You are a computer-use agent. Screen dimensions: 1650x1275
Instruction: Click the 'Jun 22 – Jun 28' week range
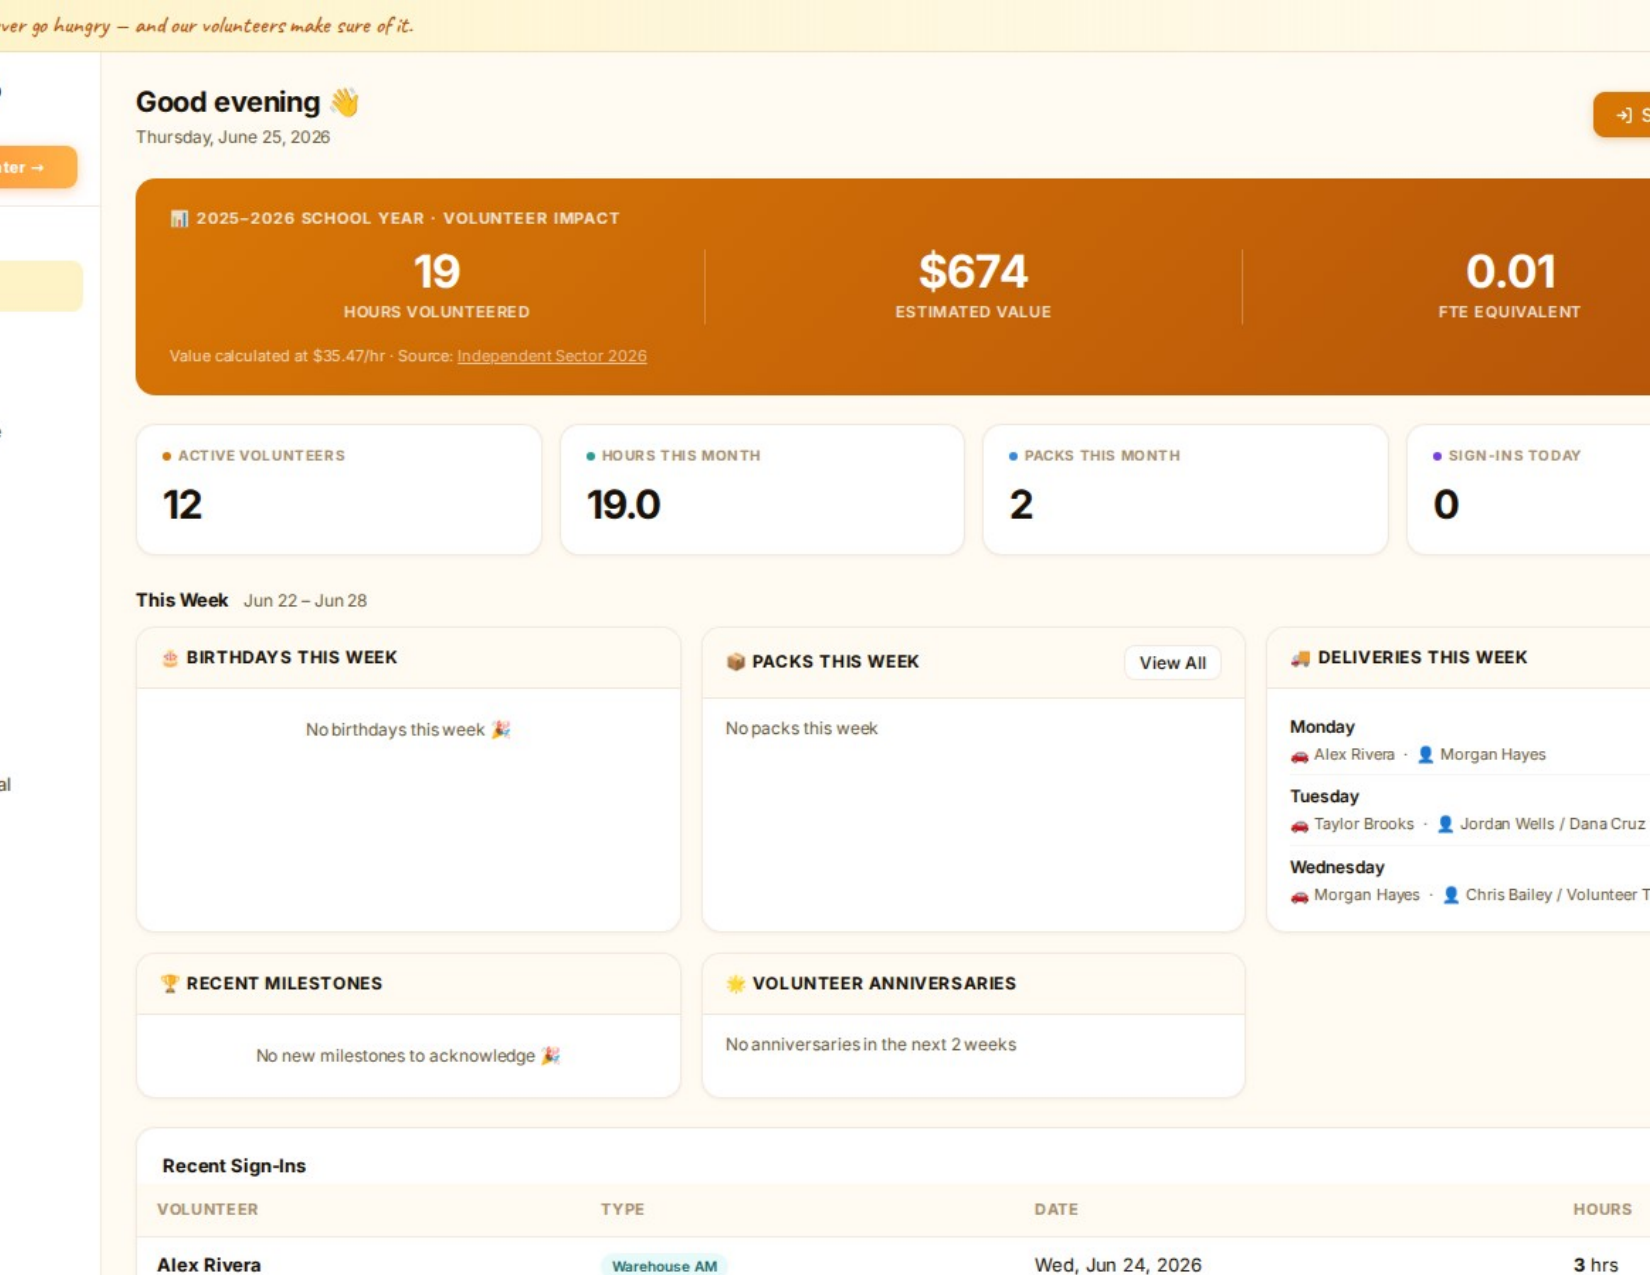click(305, 601)
